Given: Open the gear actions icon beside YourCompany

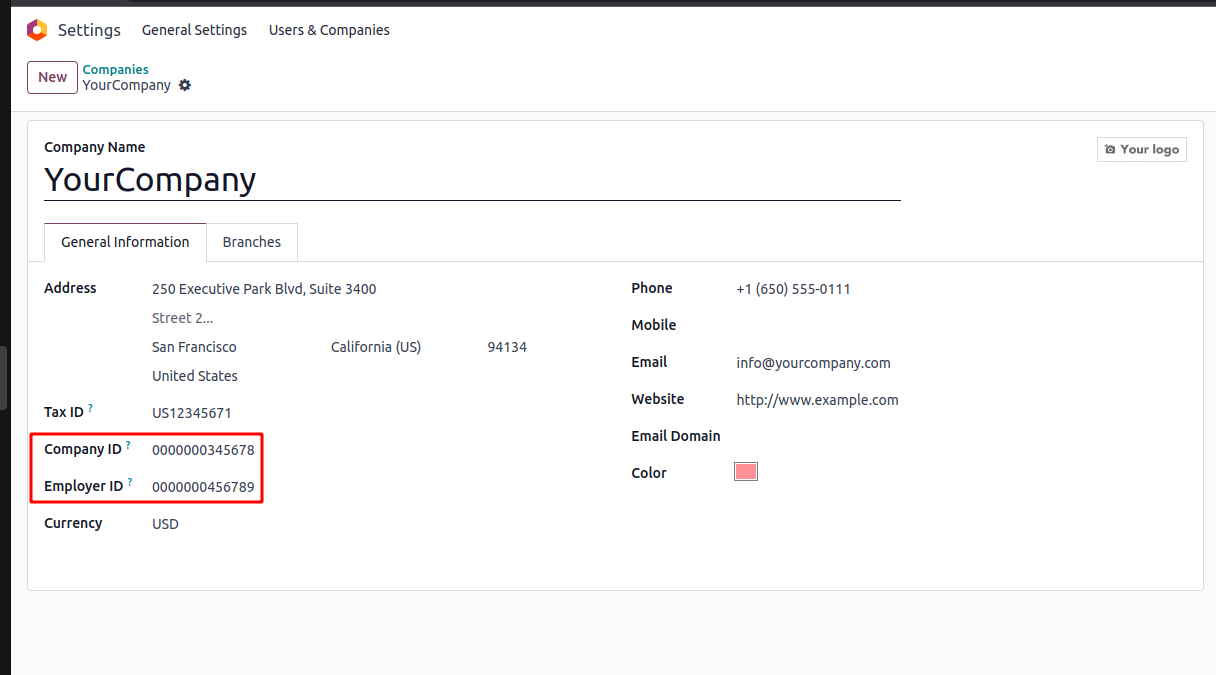Looking at the screenshot, I should click(x=185, y=86).
